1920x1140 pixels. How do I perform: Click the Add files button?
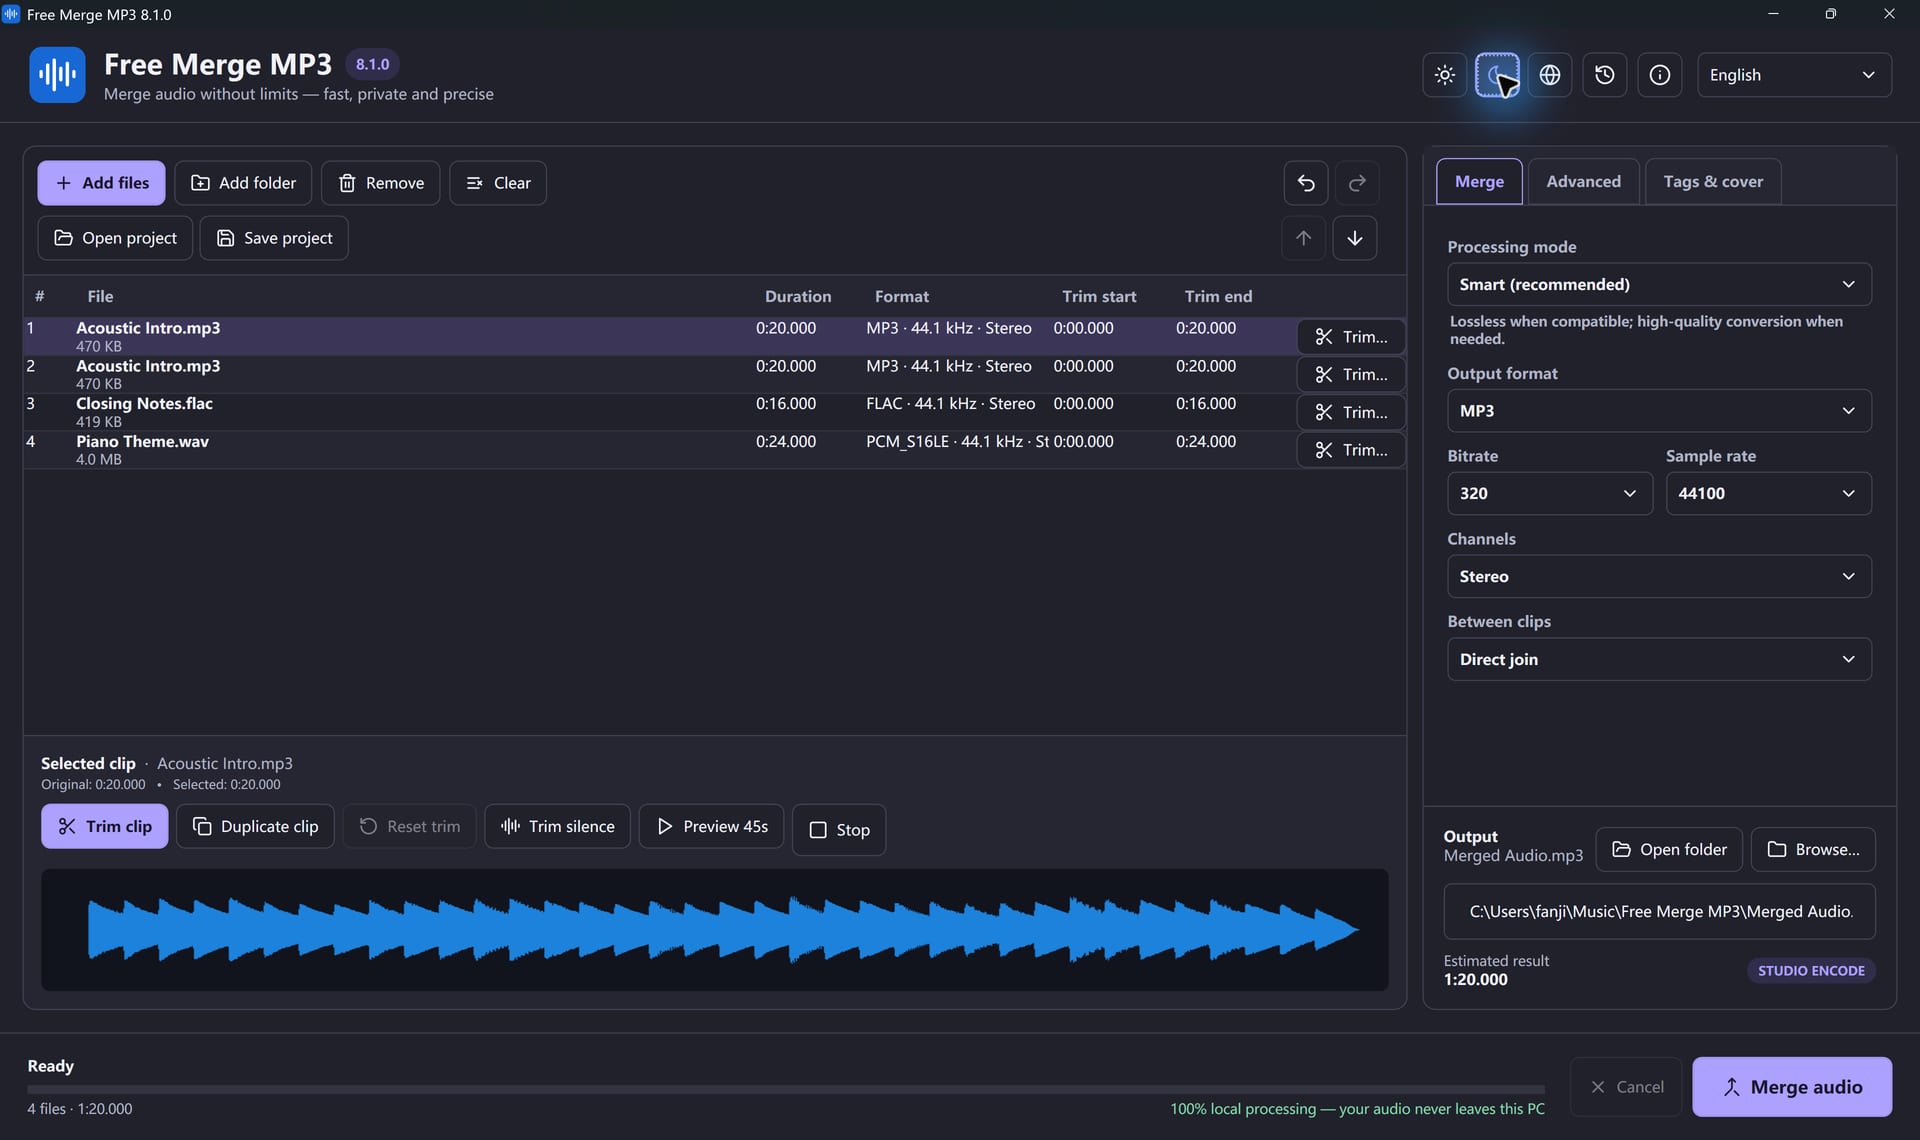(x=102, y=183)
